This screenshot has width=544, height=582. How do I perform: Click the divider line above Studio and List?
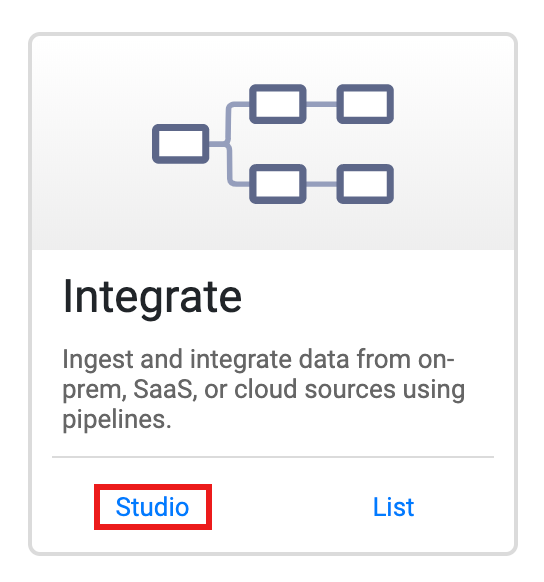click(x=273, y=457)
